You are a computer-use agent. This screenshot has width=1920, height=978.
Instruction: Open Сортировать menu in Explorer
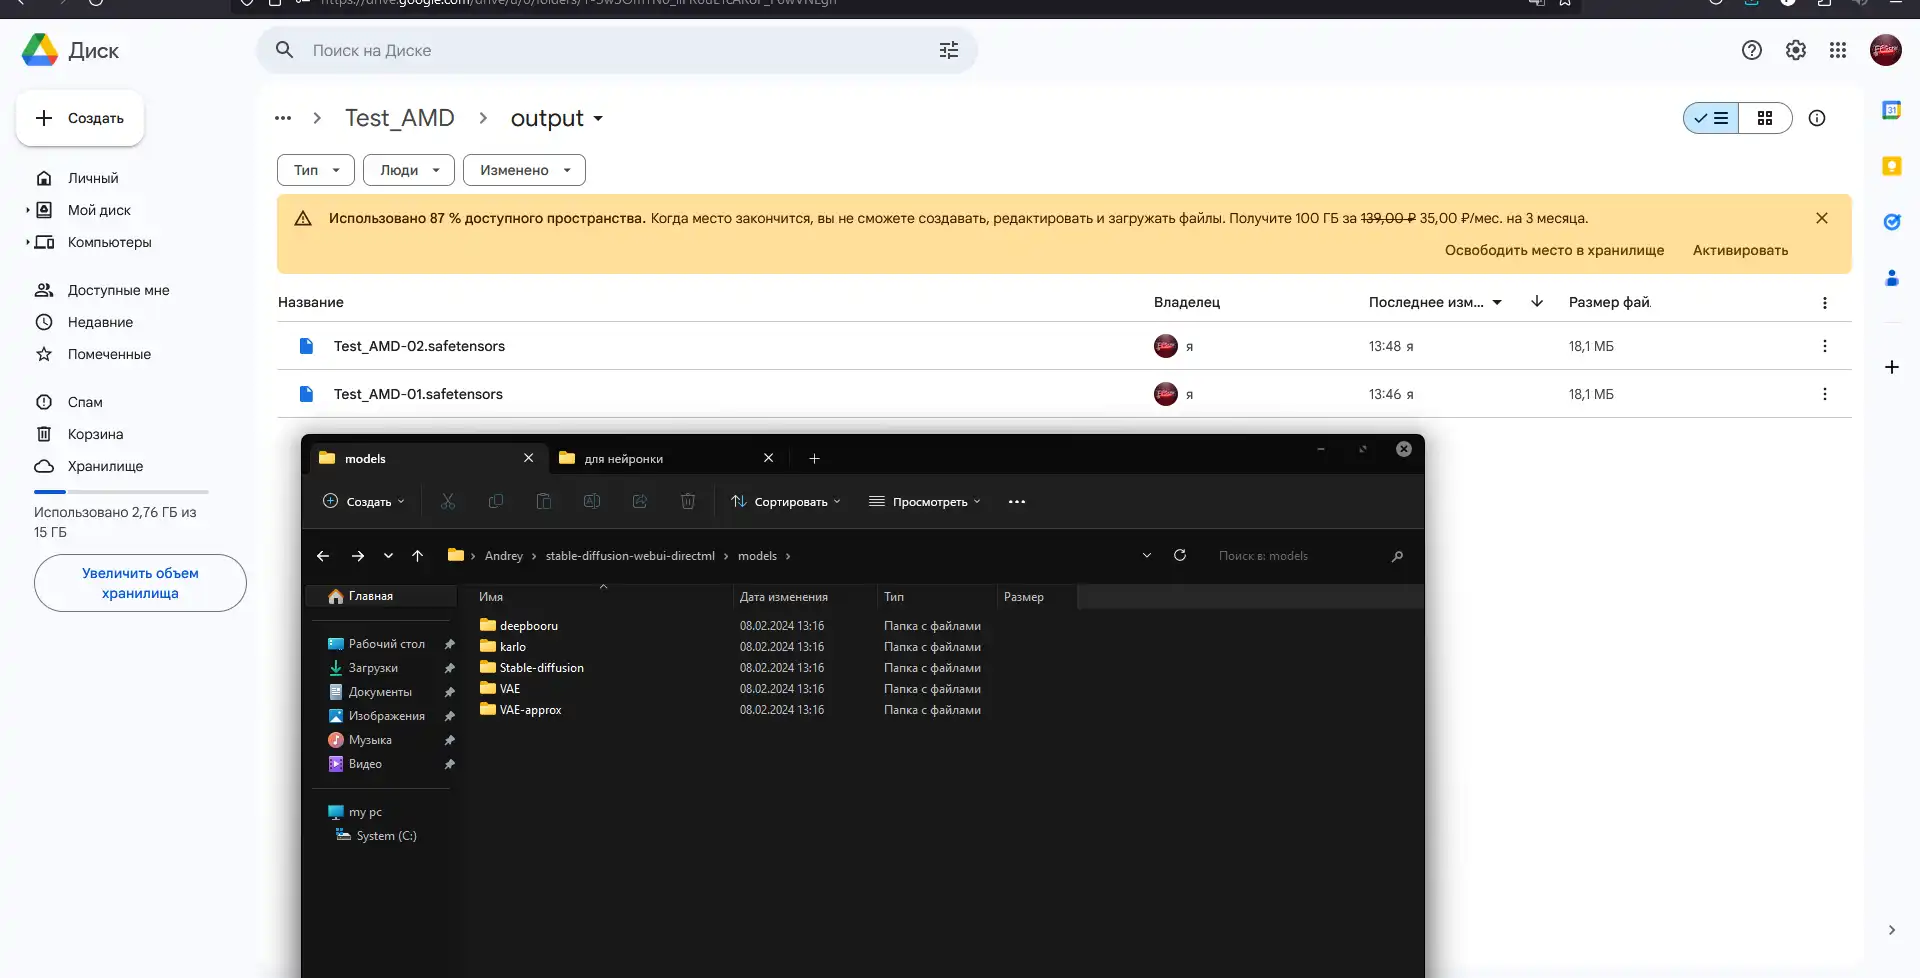[x=786, y=501]
